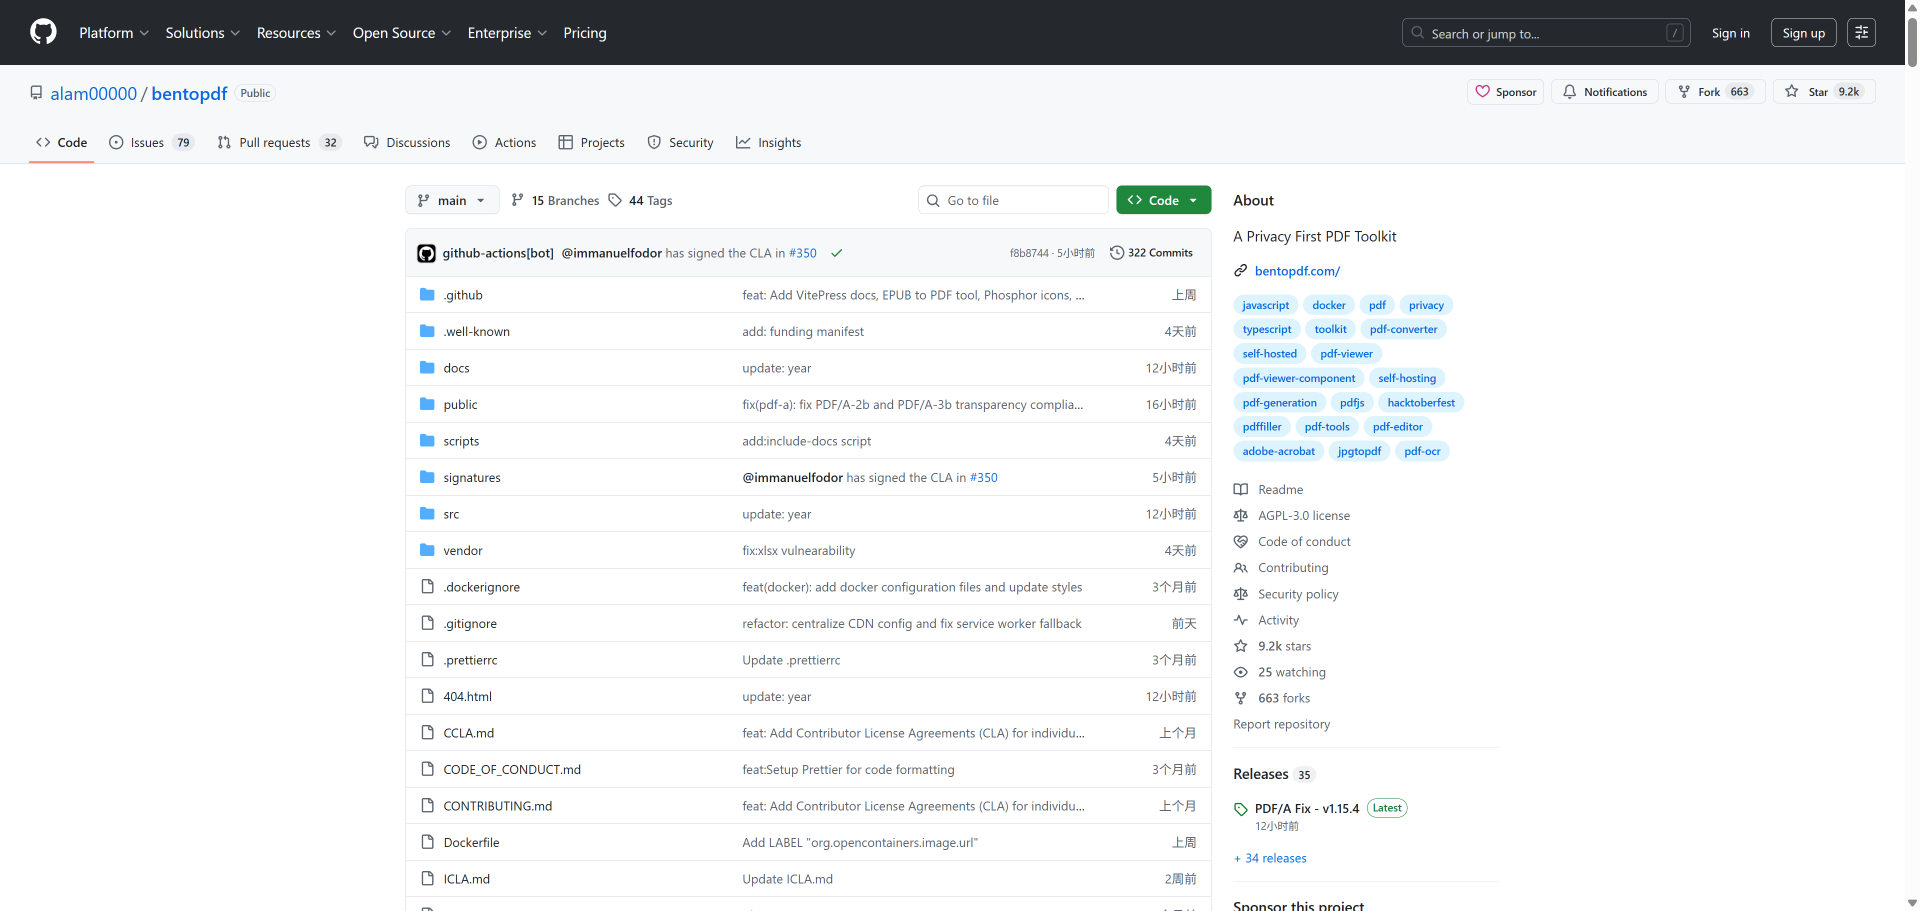Expand the main branch dropdown
Image resolution: width=1920 pixels, height=911 pixels.
coord(451,200)
